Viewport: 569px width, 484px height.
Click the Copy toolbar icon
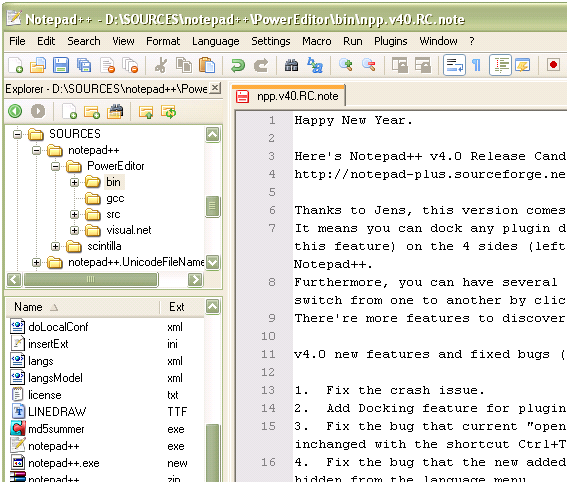pos(184,66)
